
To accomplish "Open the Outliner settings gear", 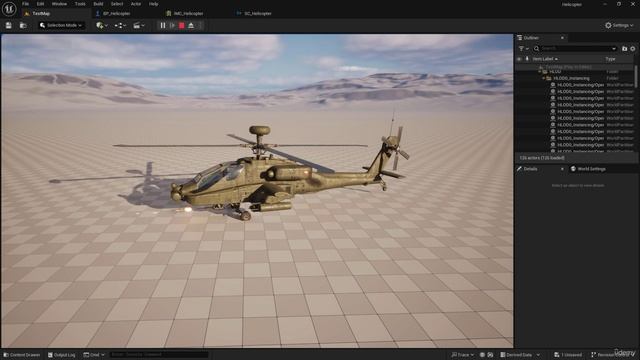I will point(633,49).
